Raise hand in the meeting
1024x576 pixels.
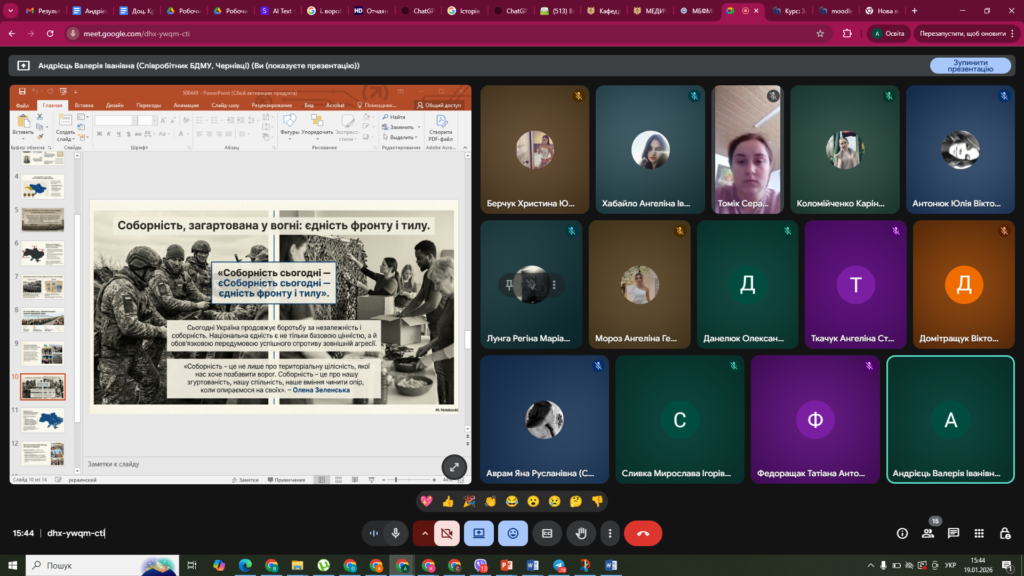[579, 533]
